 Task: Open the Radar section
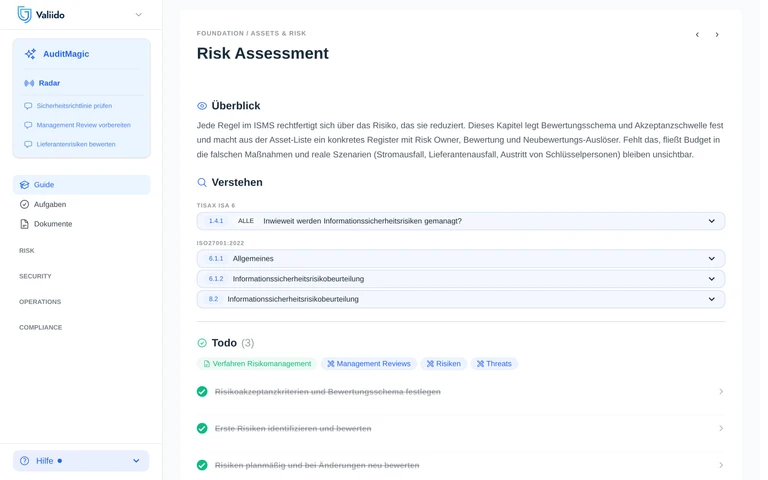click(x=49, y=83)
